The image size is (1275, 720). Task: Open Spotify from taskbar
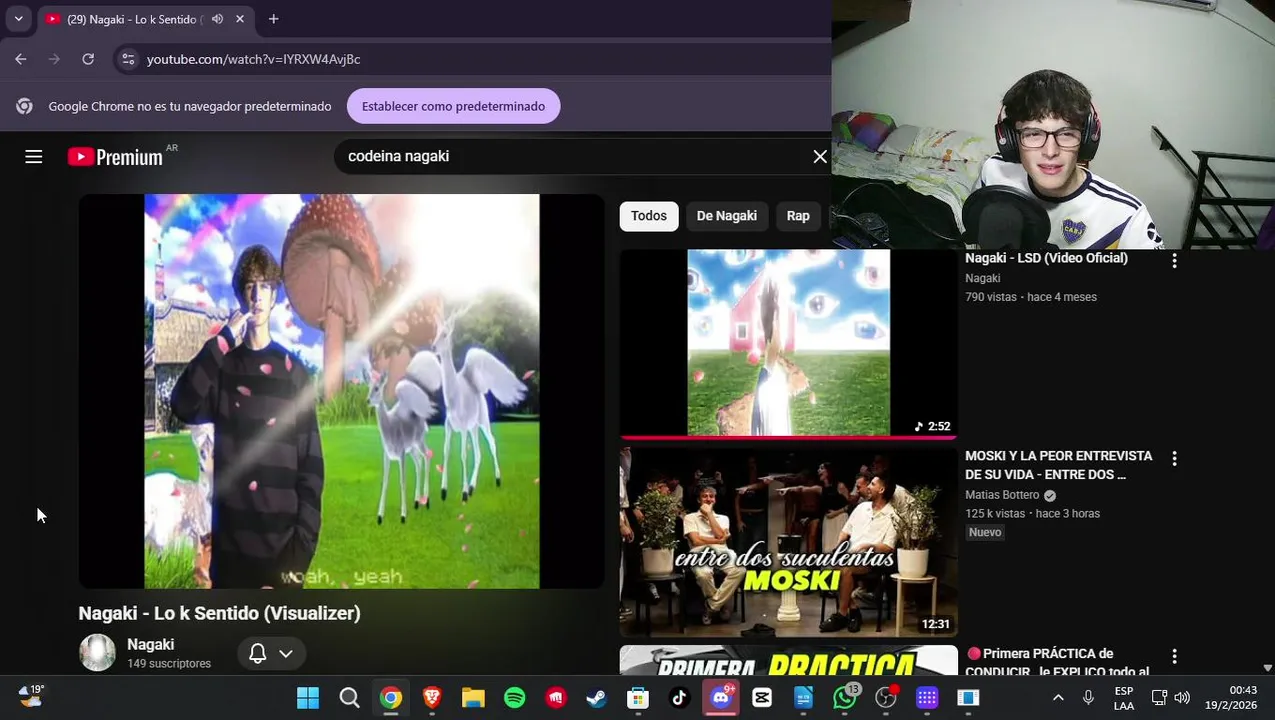[515, 698]
